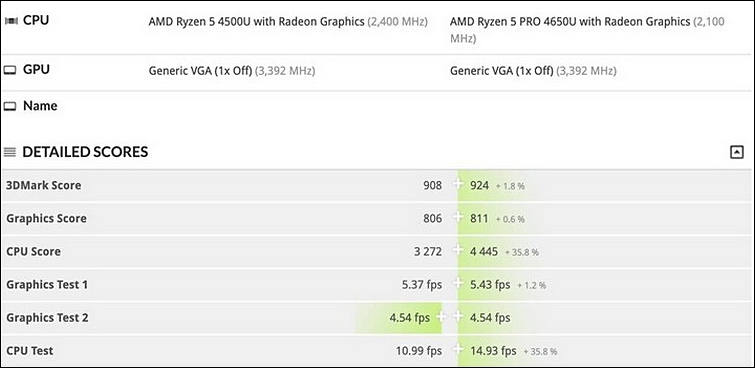Click plus icon in CPU Score row
This screenshot has height=368, width=755.
point(458,251)
